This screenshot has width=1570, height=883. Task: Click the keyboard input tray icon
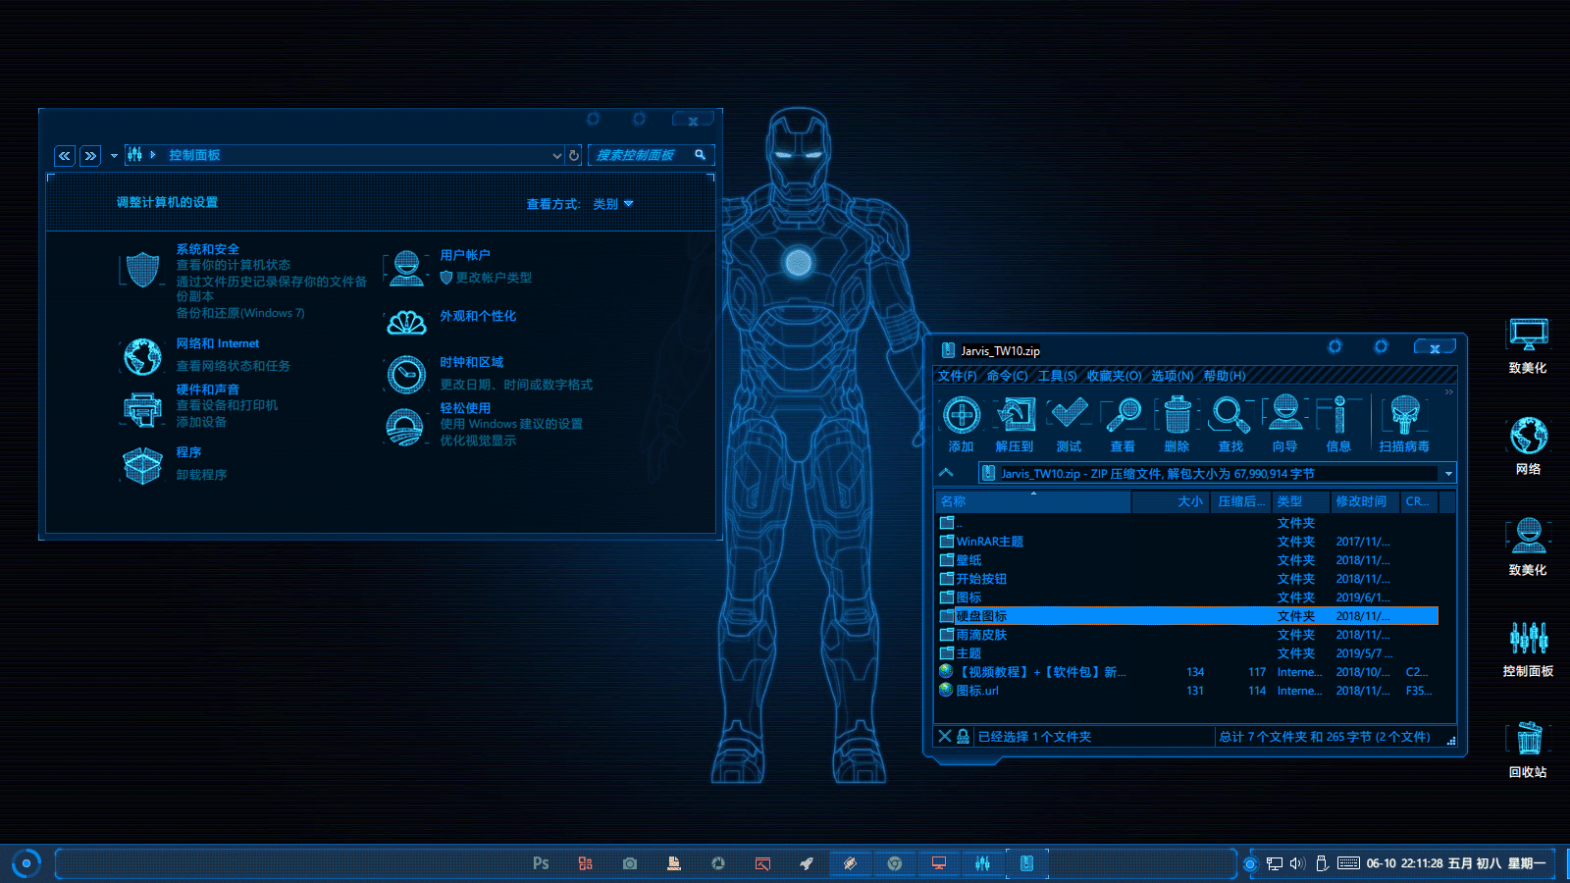point(1348,863)
